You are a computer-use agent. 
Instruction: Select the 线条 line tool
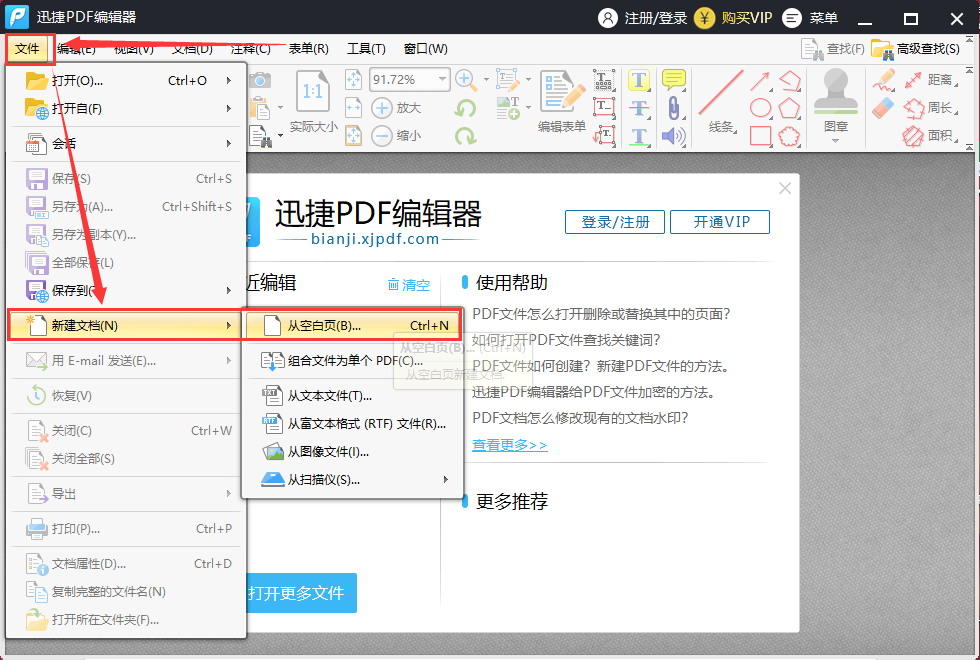pos(721,101)
